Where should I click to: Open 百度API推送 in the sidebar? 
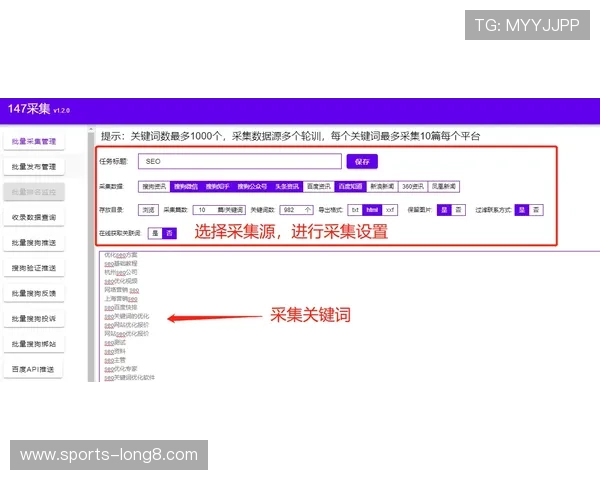[x=34, y=369]
